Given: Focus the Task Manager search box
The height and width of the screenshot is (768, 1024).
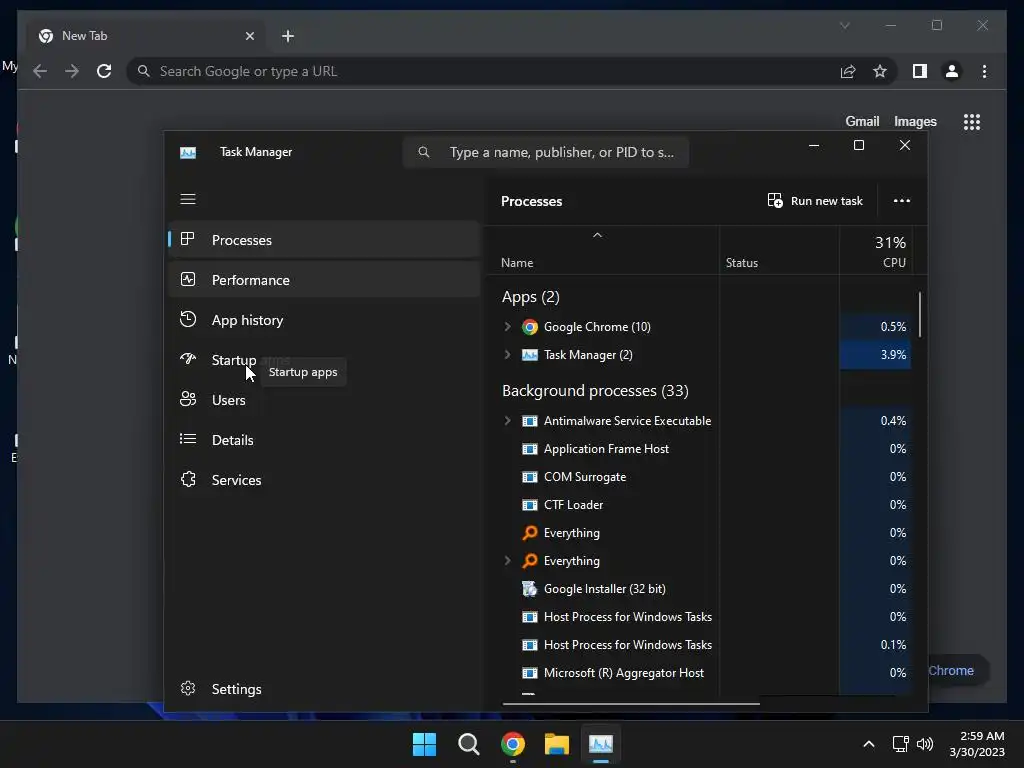Looking at the screenshot, I should click(546, 152).
